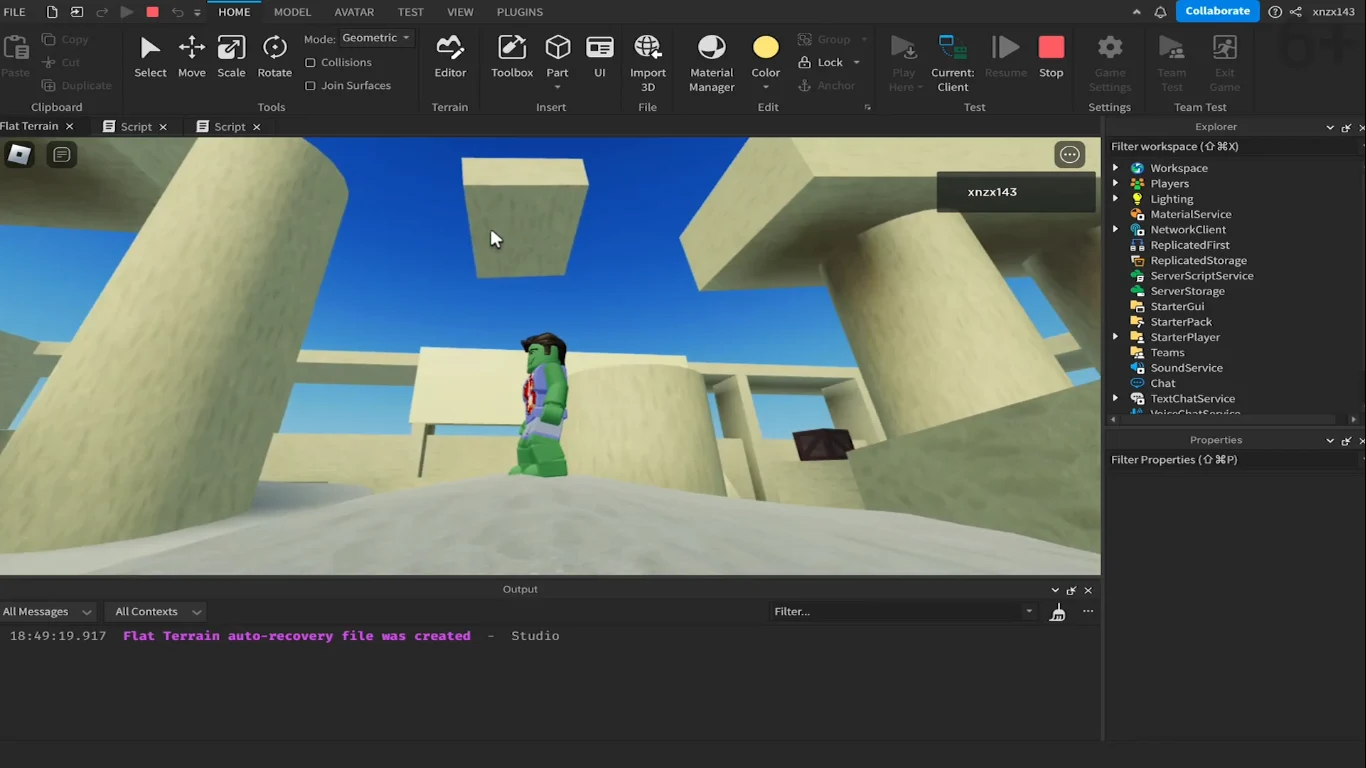Select ReplicatedStorage in Explorer

pos(1198,260)
